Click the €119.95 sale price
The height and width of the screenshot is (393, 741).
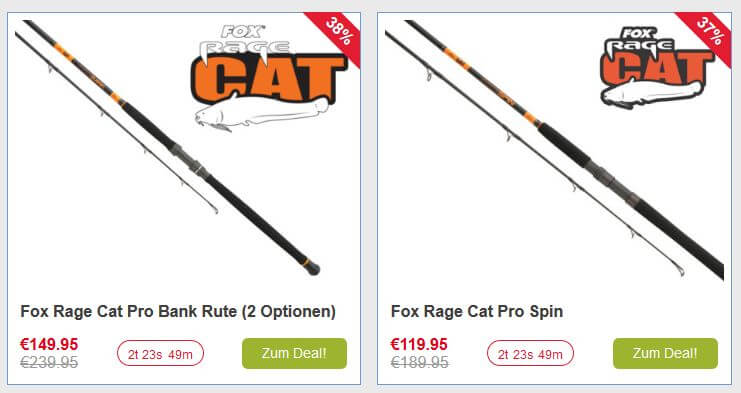click(419, 344)
